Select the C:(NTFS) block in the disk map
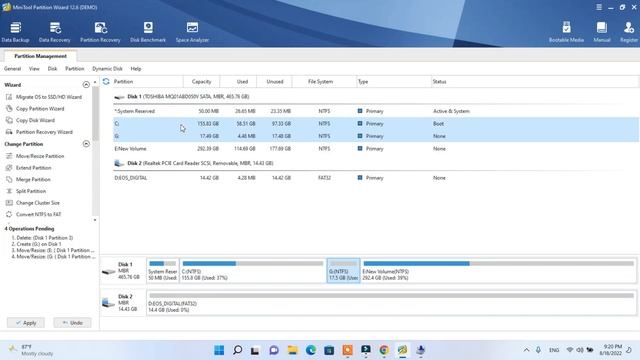Viewport: 640px width, 360px height. click(253, 270)
